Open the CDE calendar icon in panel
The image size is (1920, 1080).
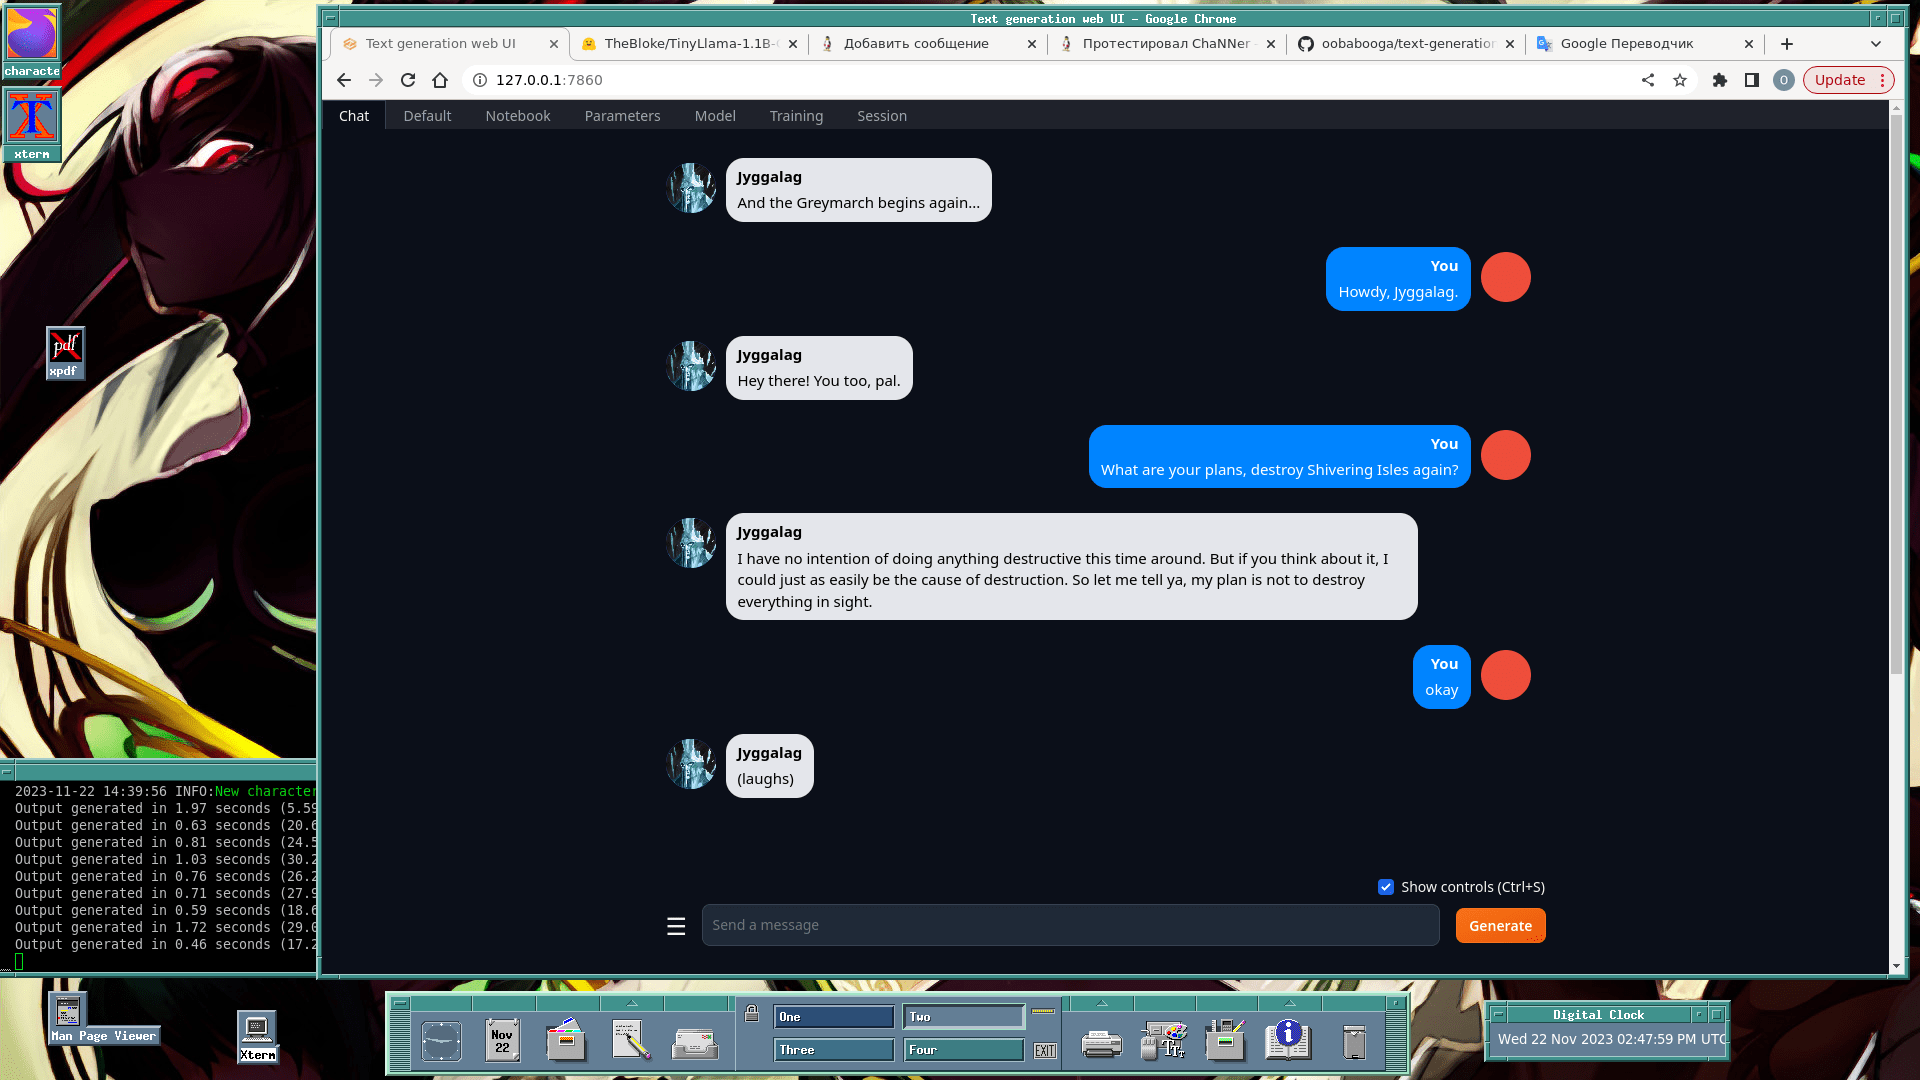click(x=502, y=1041)
